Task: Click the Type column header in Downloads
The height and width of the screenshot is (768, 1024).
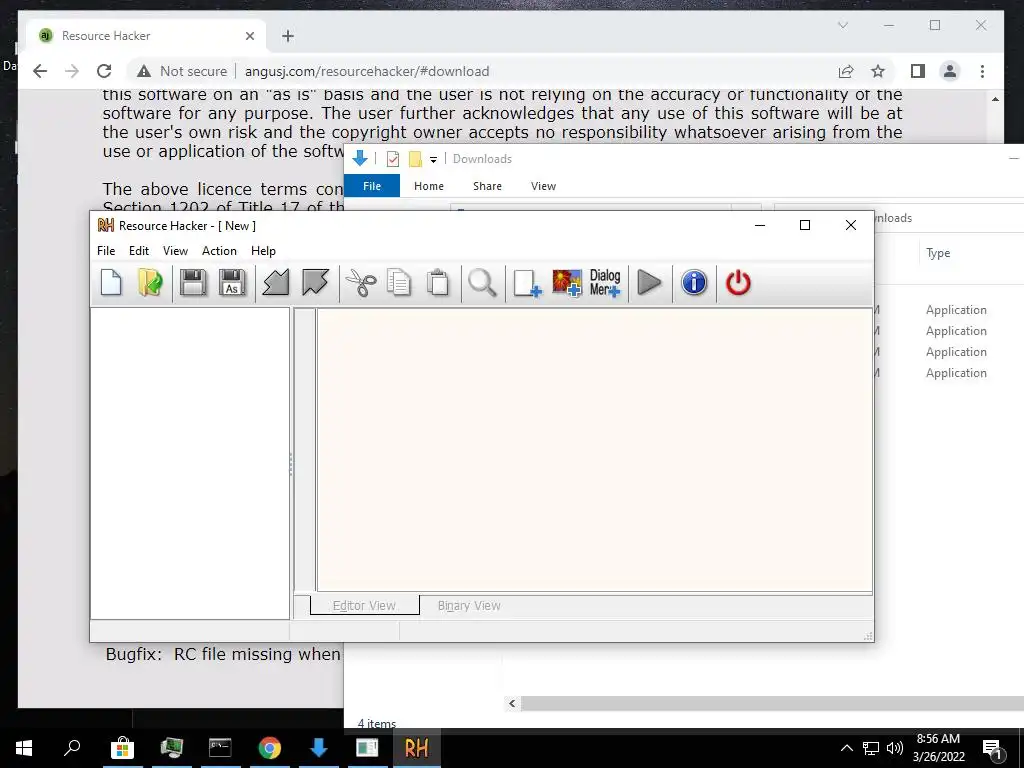Action: coord(938,253)
